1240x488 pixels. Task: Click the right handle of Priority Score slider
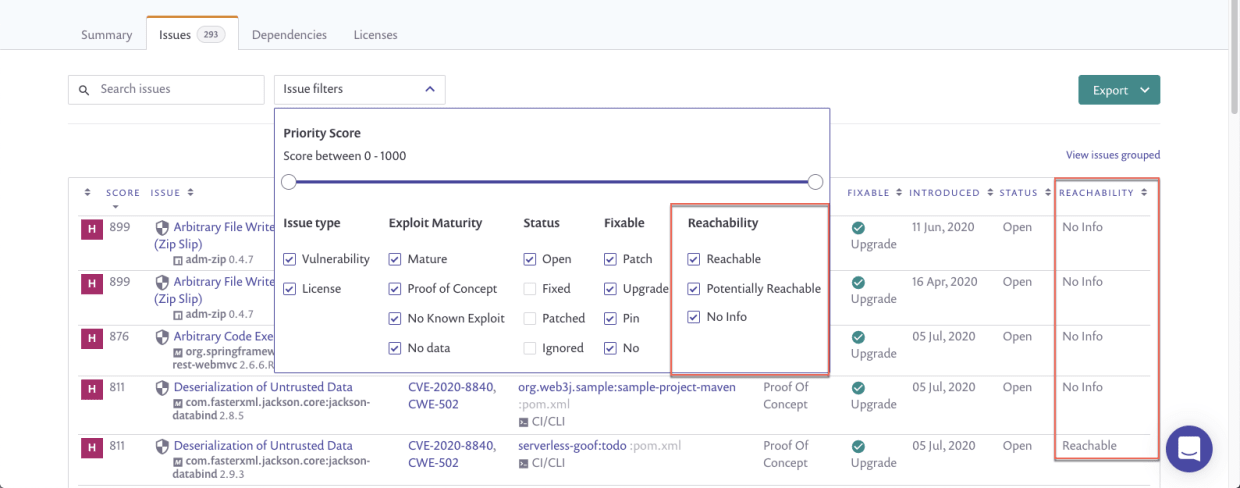[815, 182]
